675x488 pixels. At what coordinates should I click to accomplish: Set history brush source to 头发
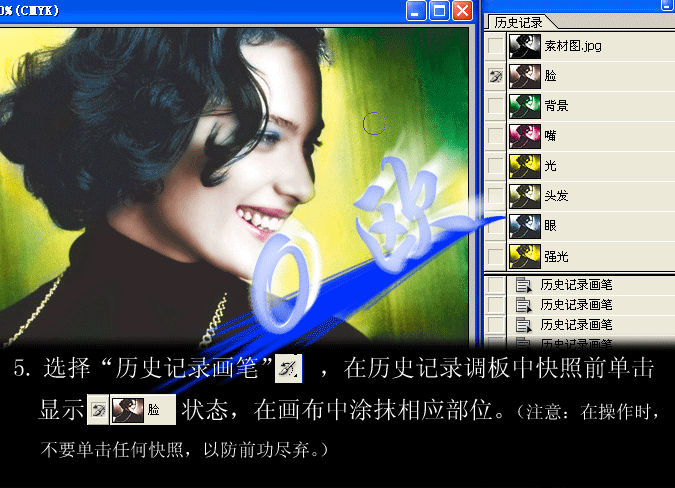click(x=495, y=196)
